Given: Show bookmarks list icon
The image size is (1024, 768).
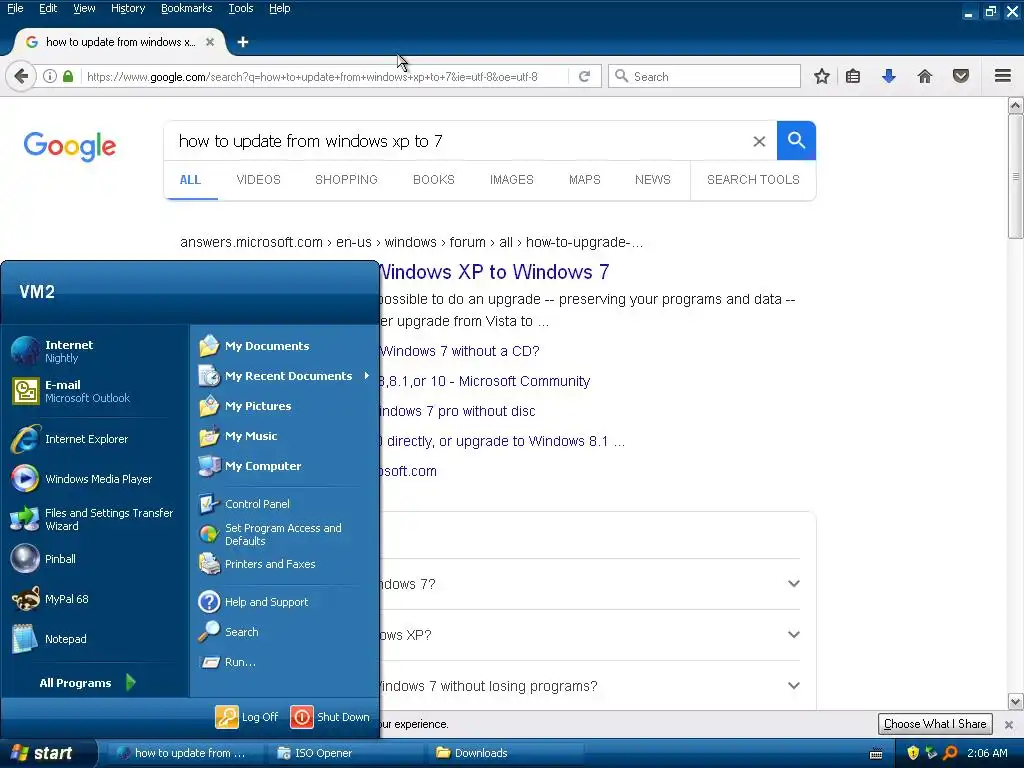Looking at the screenshot, I should click(853, 76).
